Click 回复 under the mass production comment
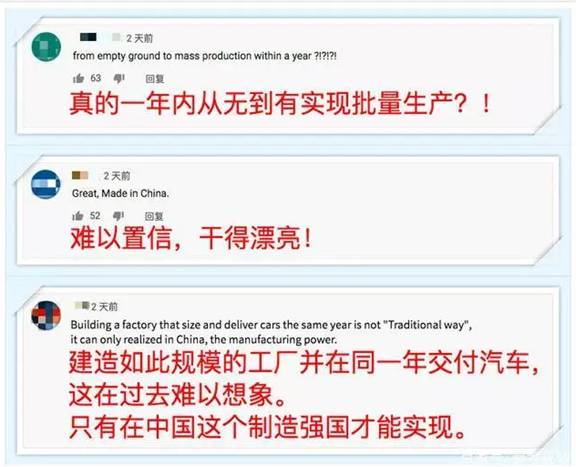This screenshot has height=467, width=576. [x=155, y=79]
